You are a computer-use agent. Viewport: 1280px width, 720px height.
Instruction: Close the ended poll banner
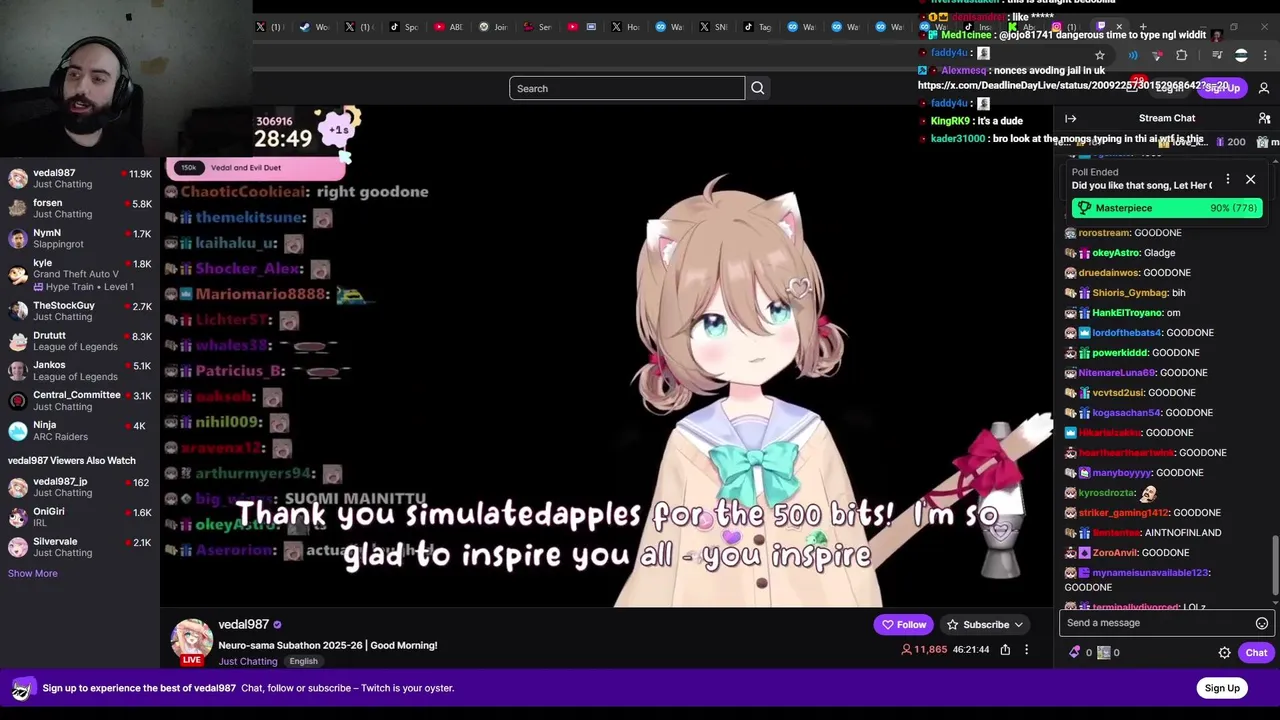click(1250, 179)
